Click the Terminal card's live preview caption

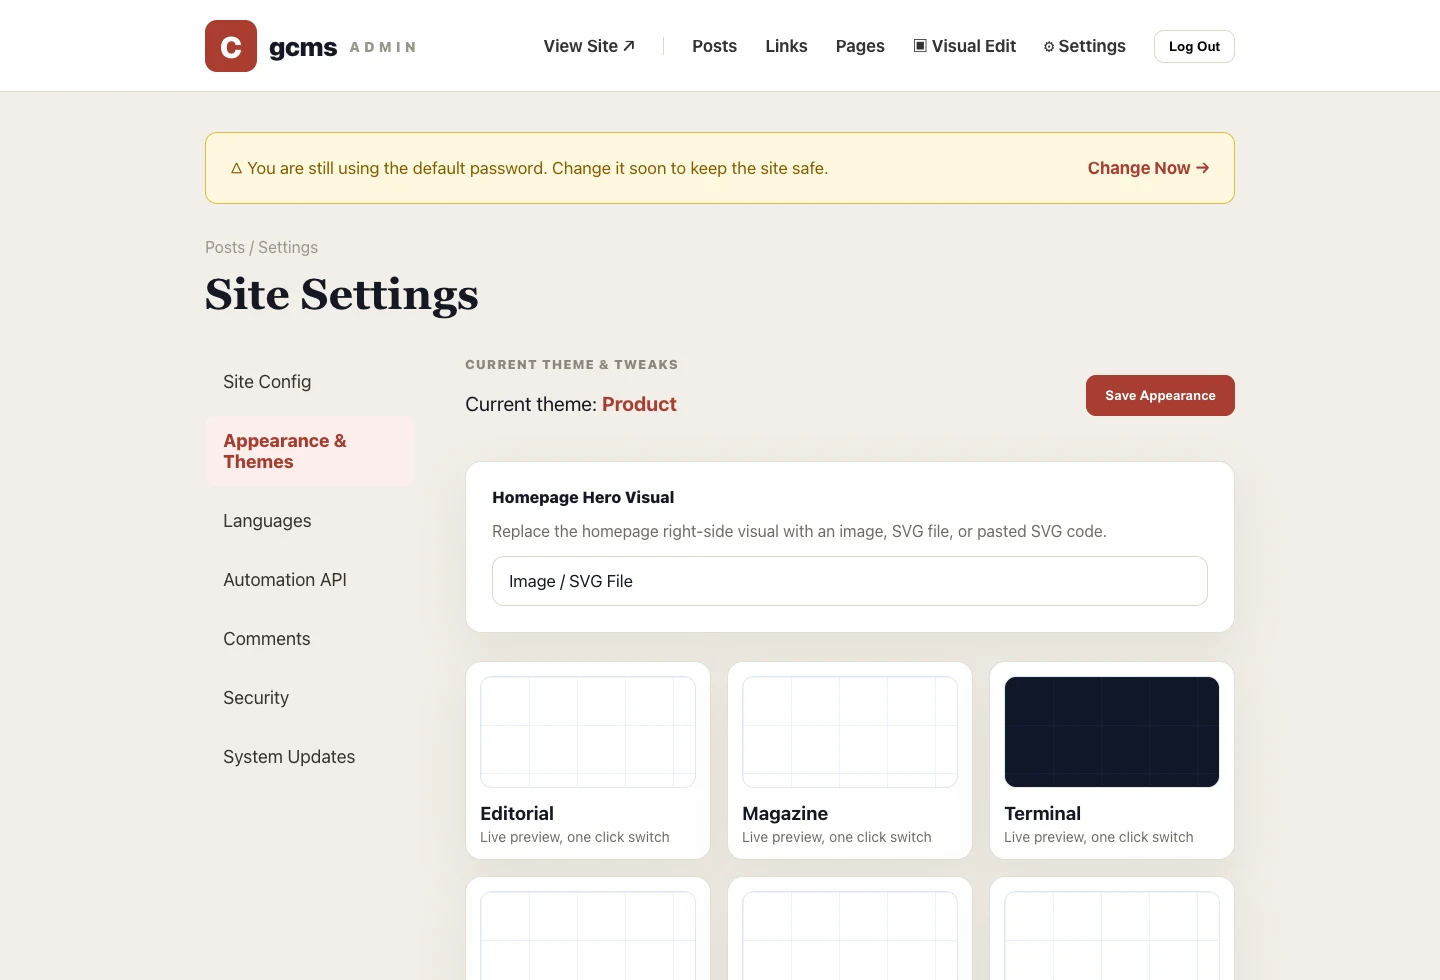click(x=1099, y=837)
